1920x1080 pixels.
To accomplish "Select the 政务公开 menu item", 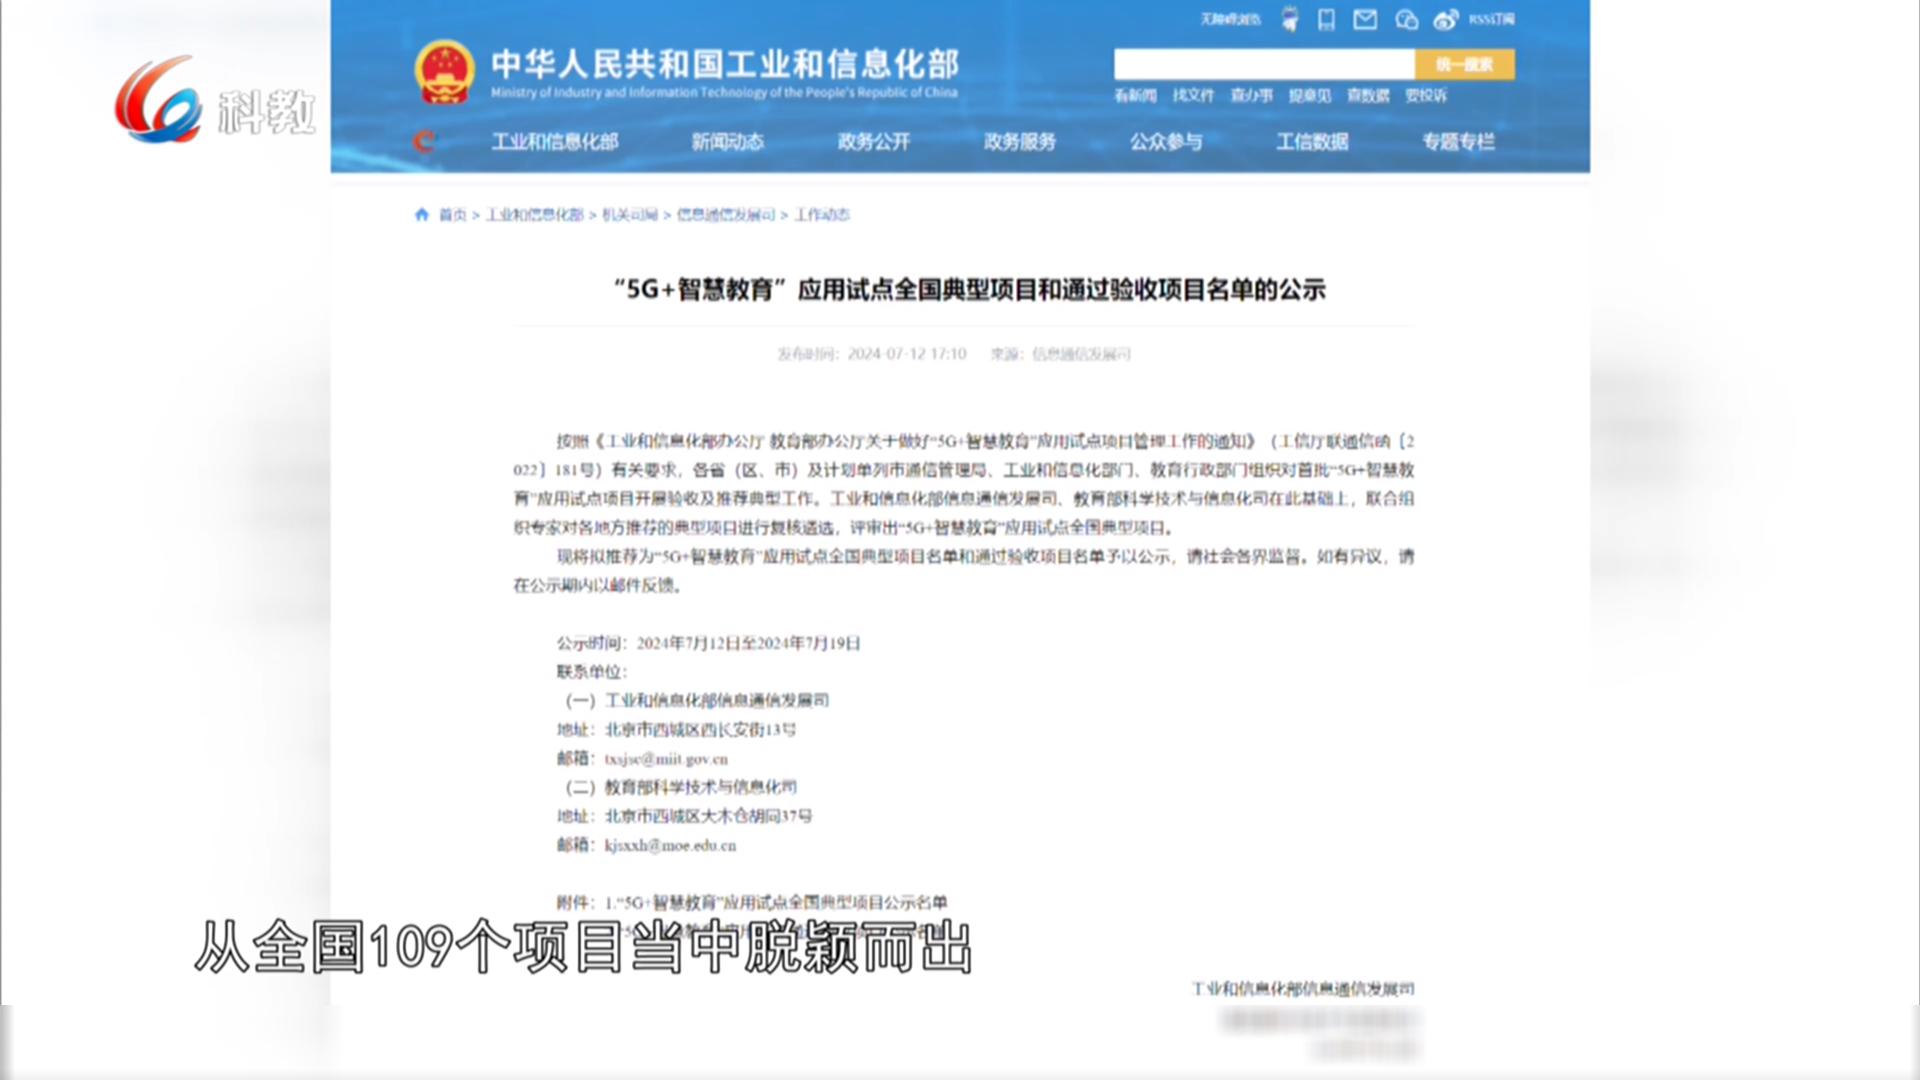I will (873, 142).
